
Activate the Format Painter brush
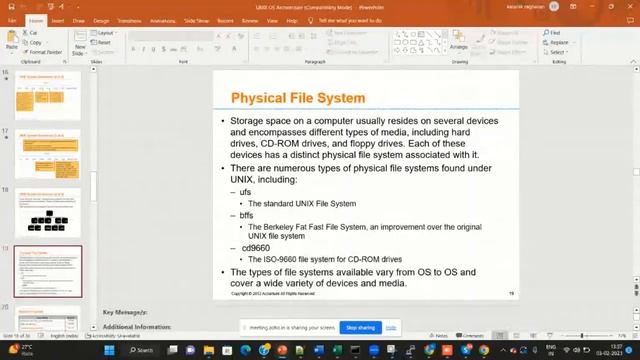42,52
